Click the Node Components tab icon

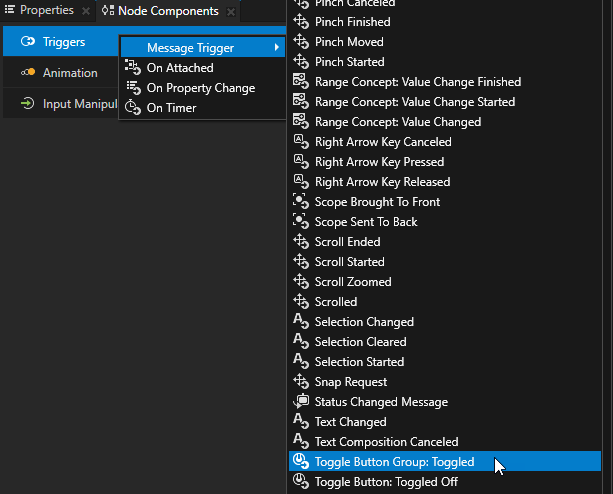(108, 11)
